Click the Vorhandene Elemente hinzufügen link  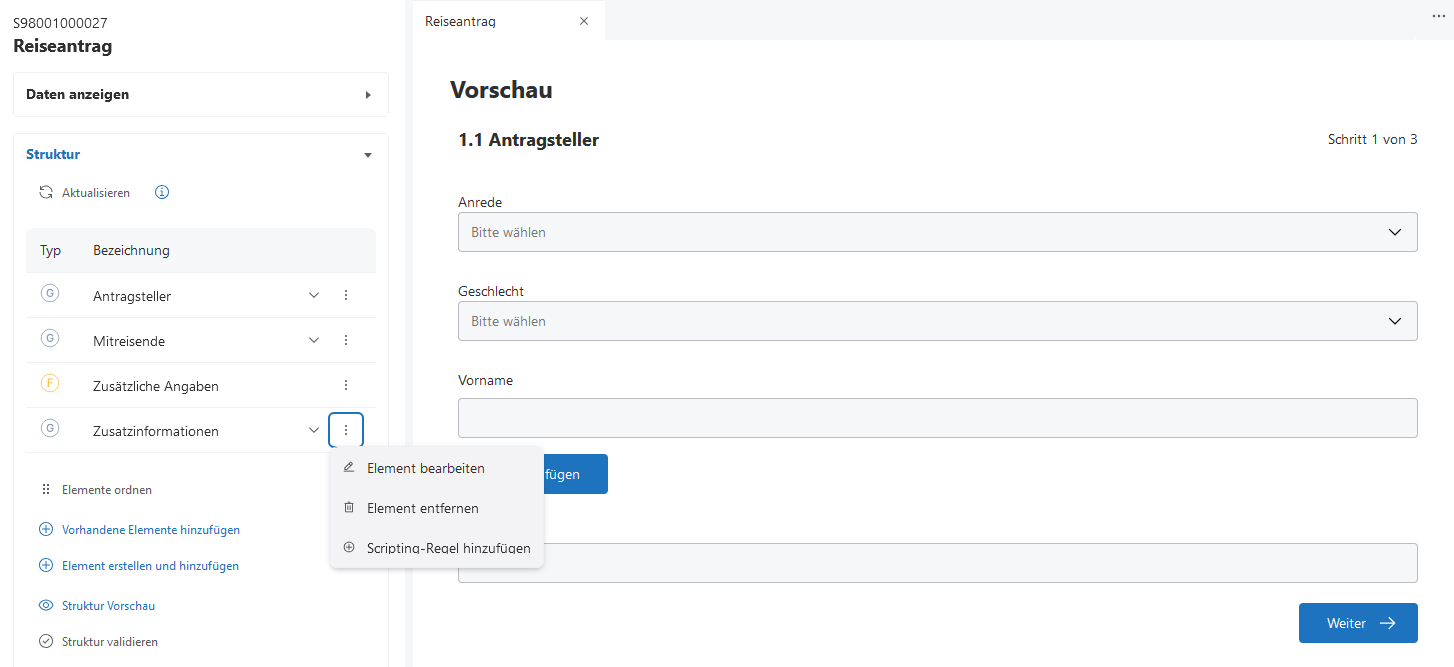[x=150, y=530]
